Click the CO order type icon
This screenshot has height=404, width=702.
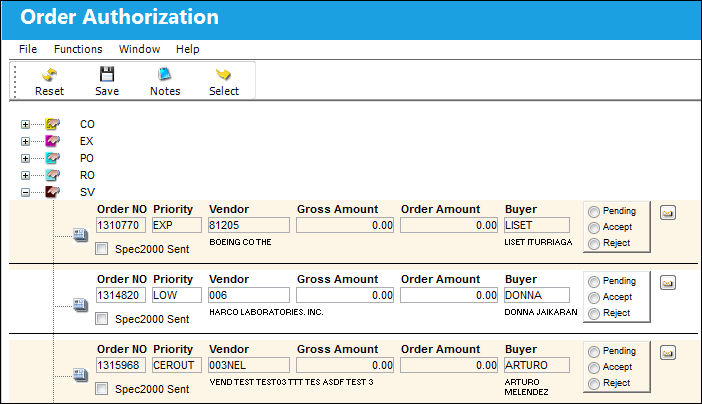pos(52,124)
